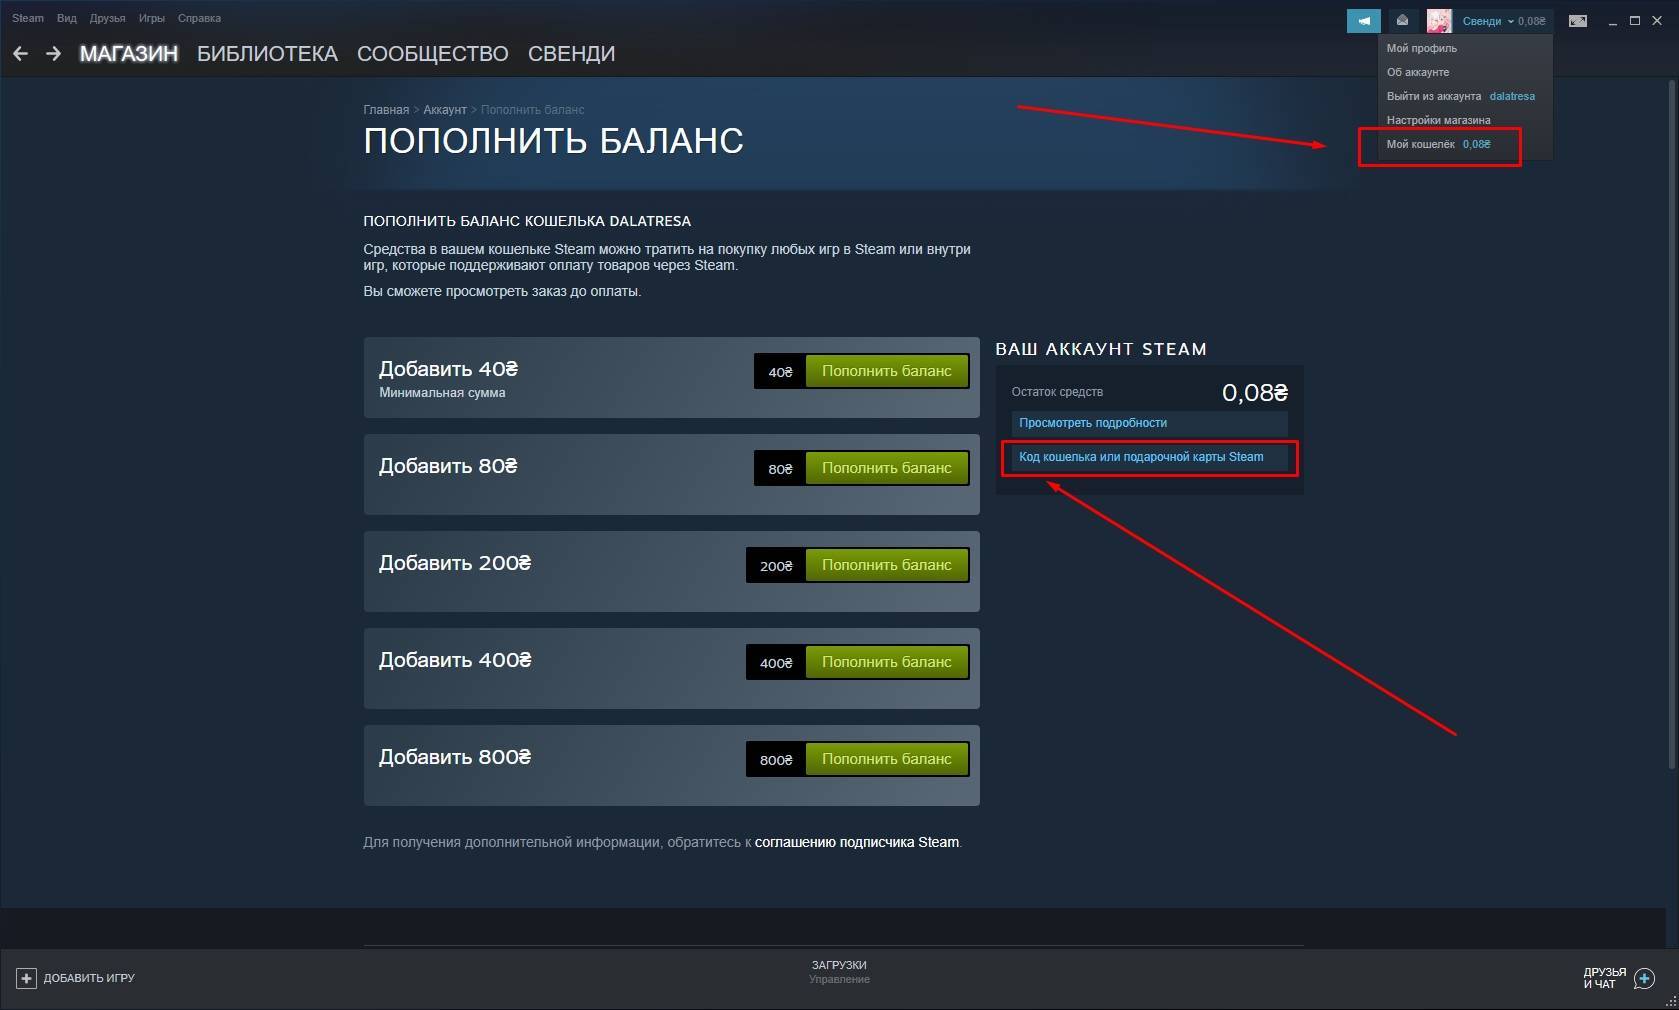Click the user avatar picture
This screenshot has height=1010, width=1679.
point(1439,20)
